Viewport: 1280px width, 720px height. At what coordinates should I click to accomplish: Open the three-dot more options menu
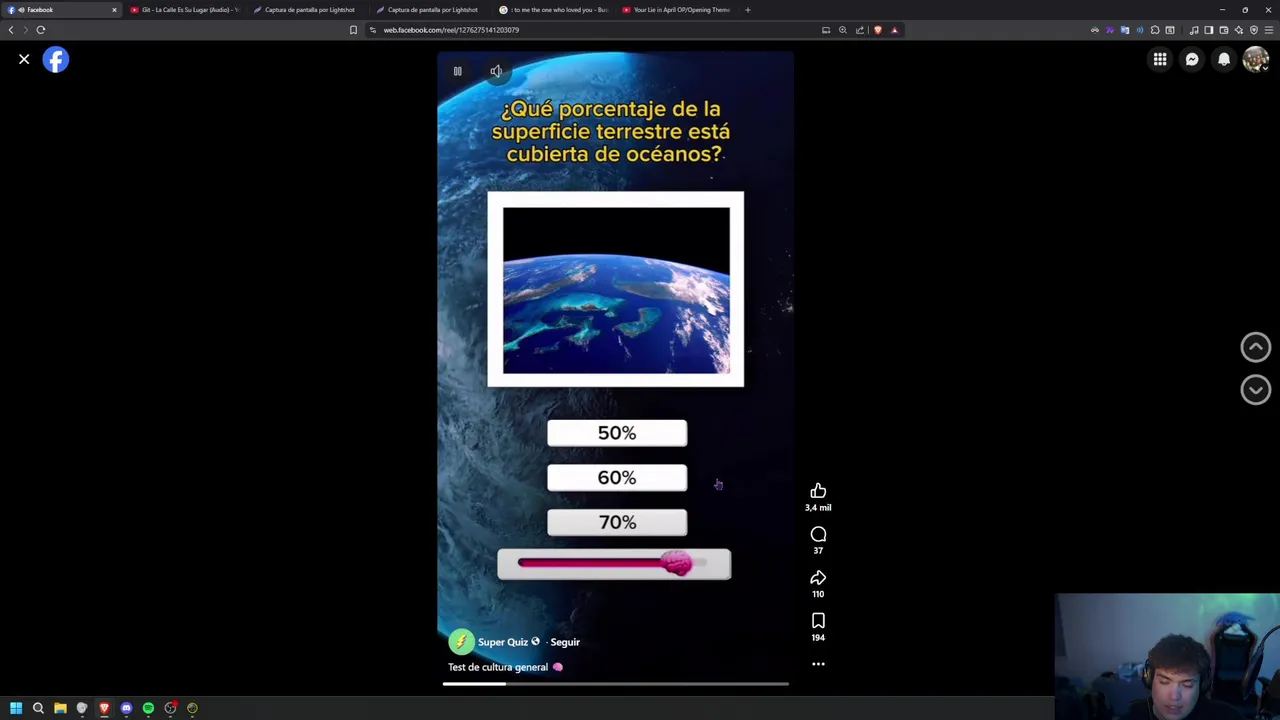818,664
